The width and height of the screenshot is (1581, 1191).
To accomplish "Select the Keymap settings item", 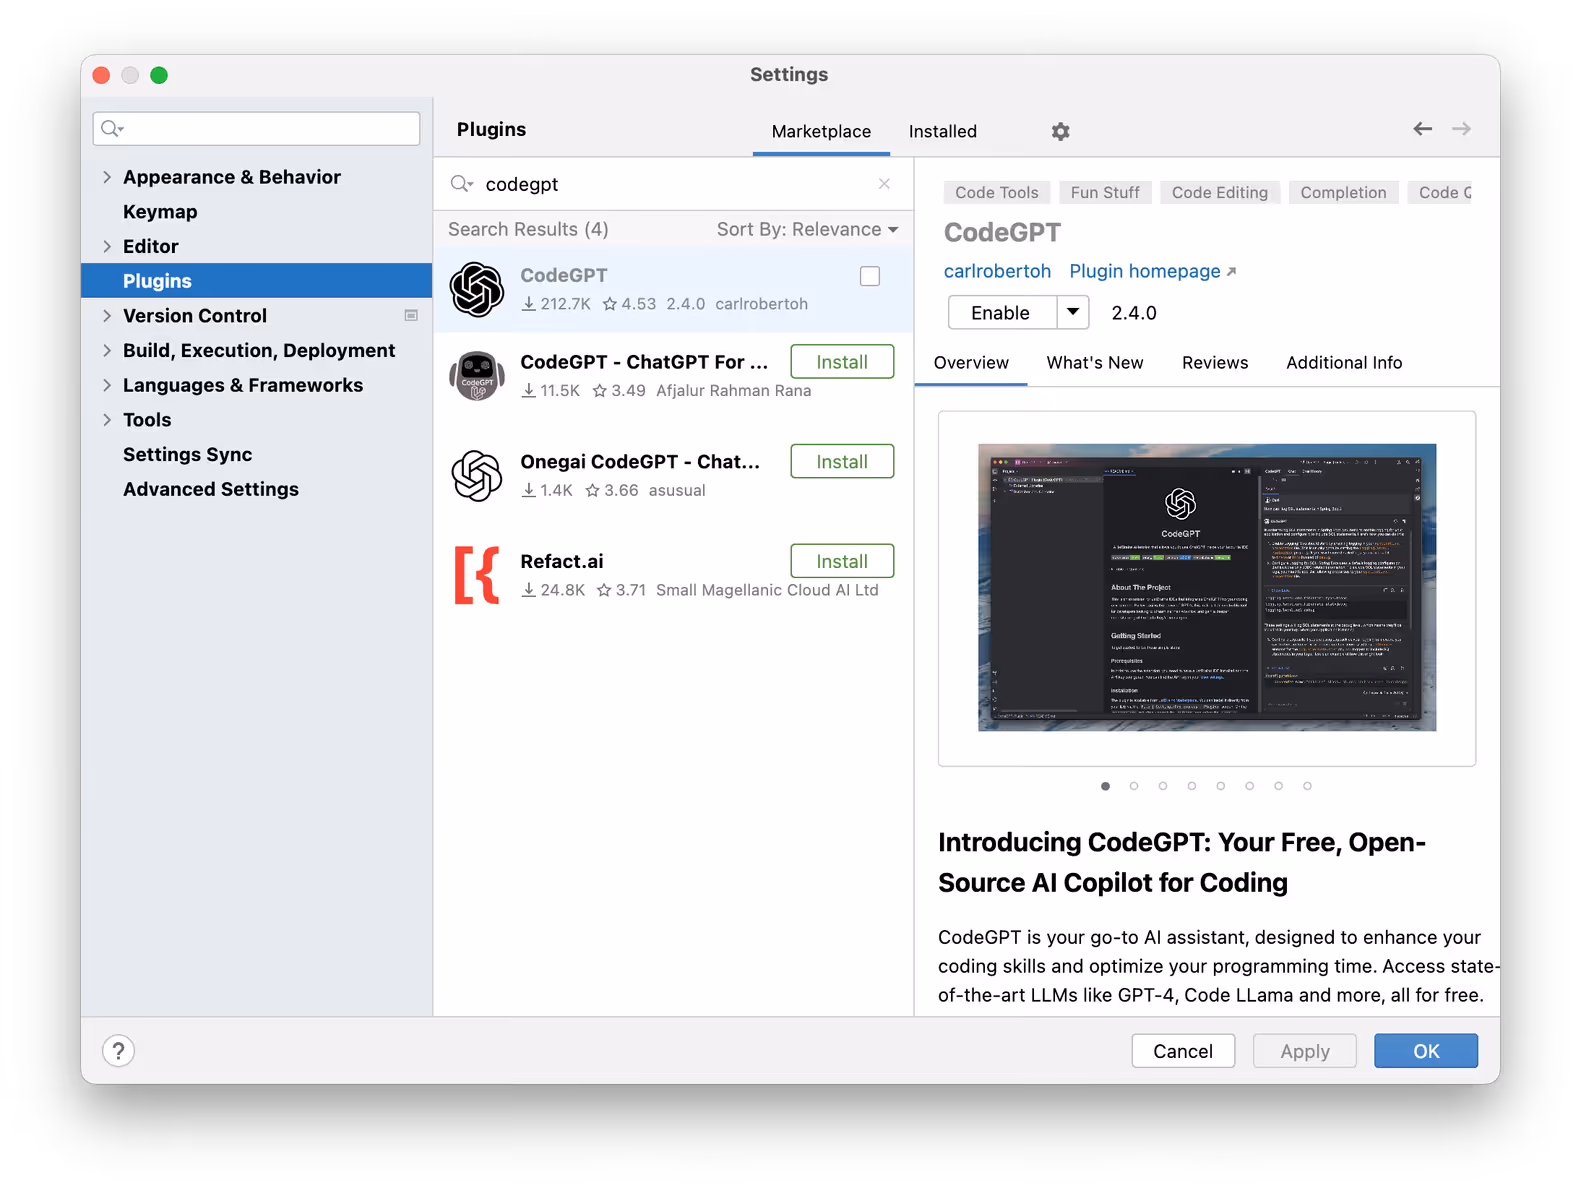I will click(160, 212).
